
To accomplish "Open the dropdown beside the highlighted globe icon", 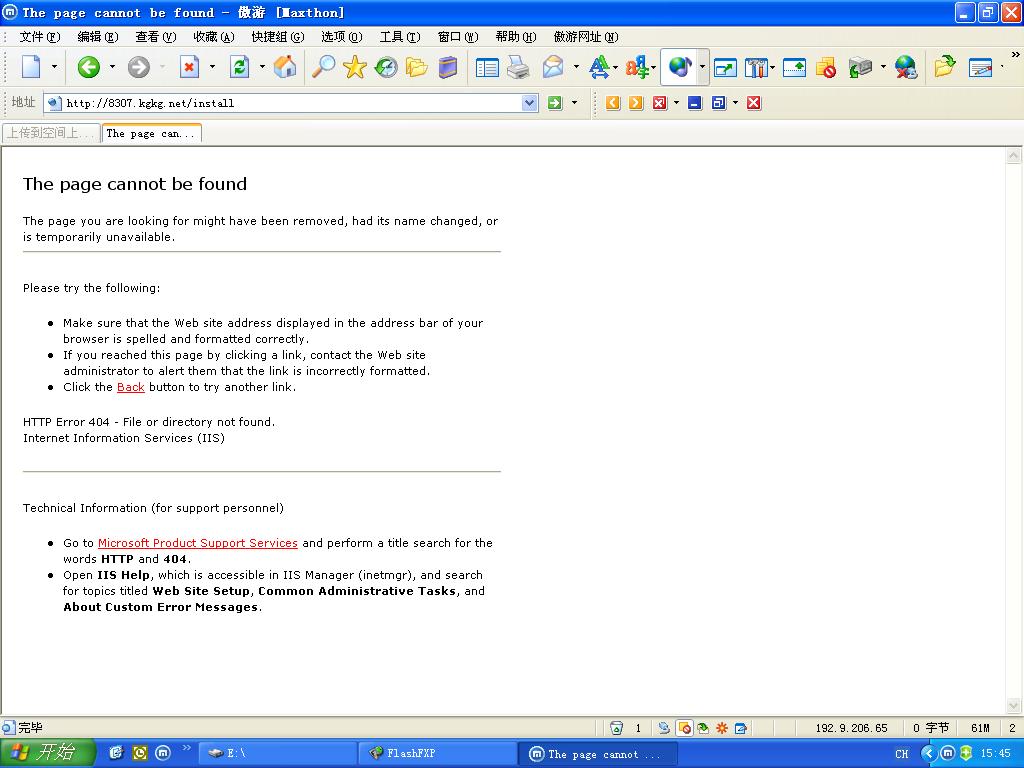I will (702, 67).
